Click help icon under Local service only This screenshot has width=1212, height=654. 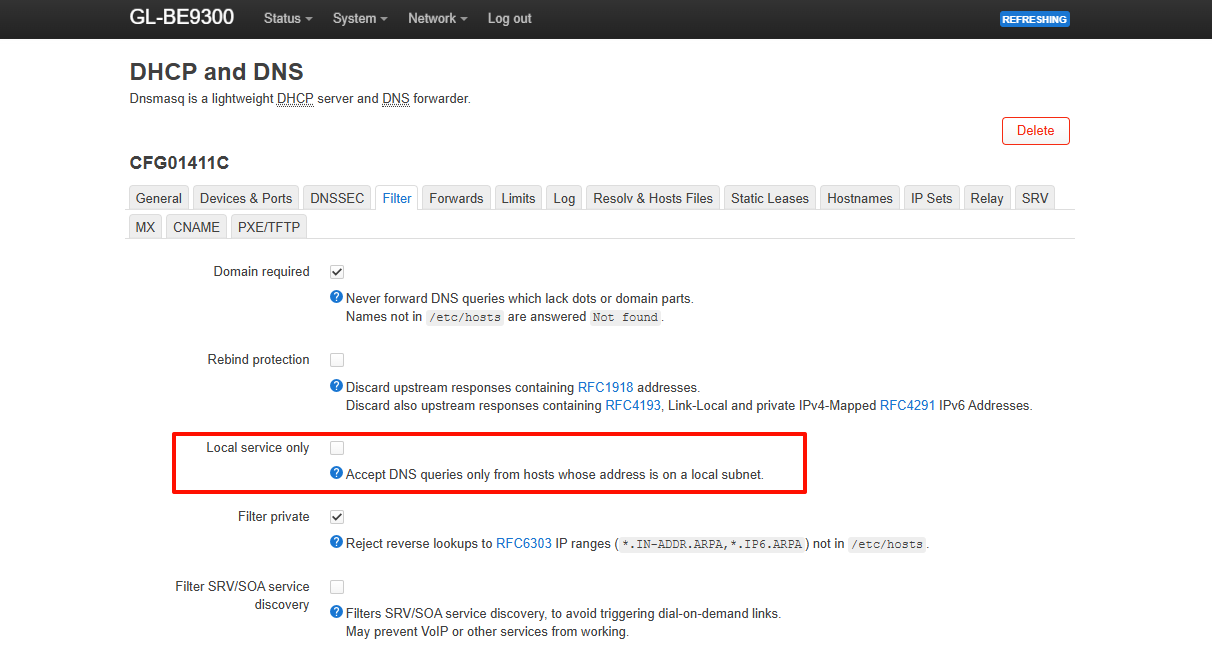[x=337, y=473]
